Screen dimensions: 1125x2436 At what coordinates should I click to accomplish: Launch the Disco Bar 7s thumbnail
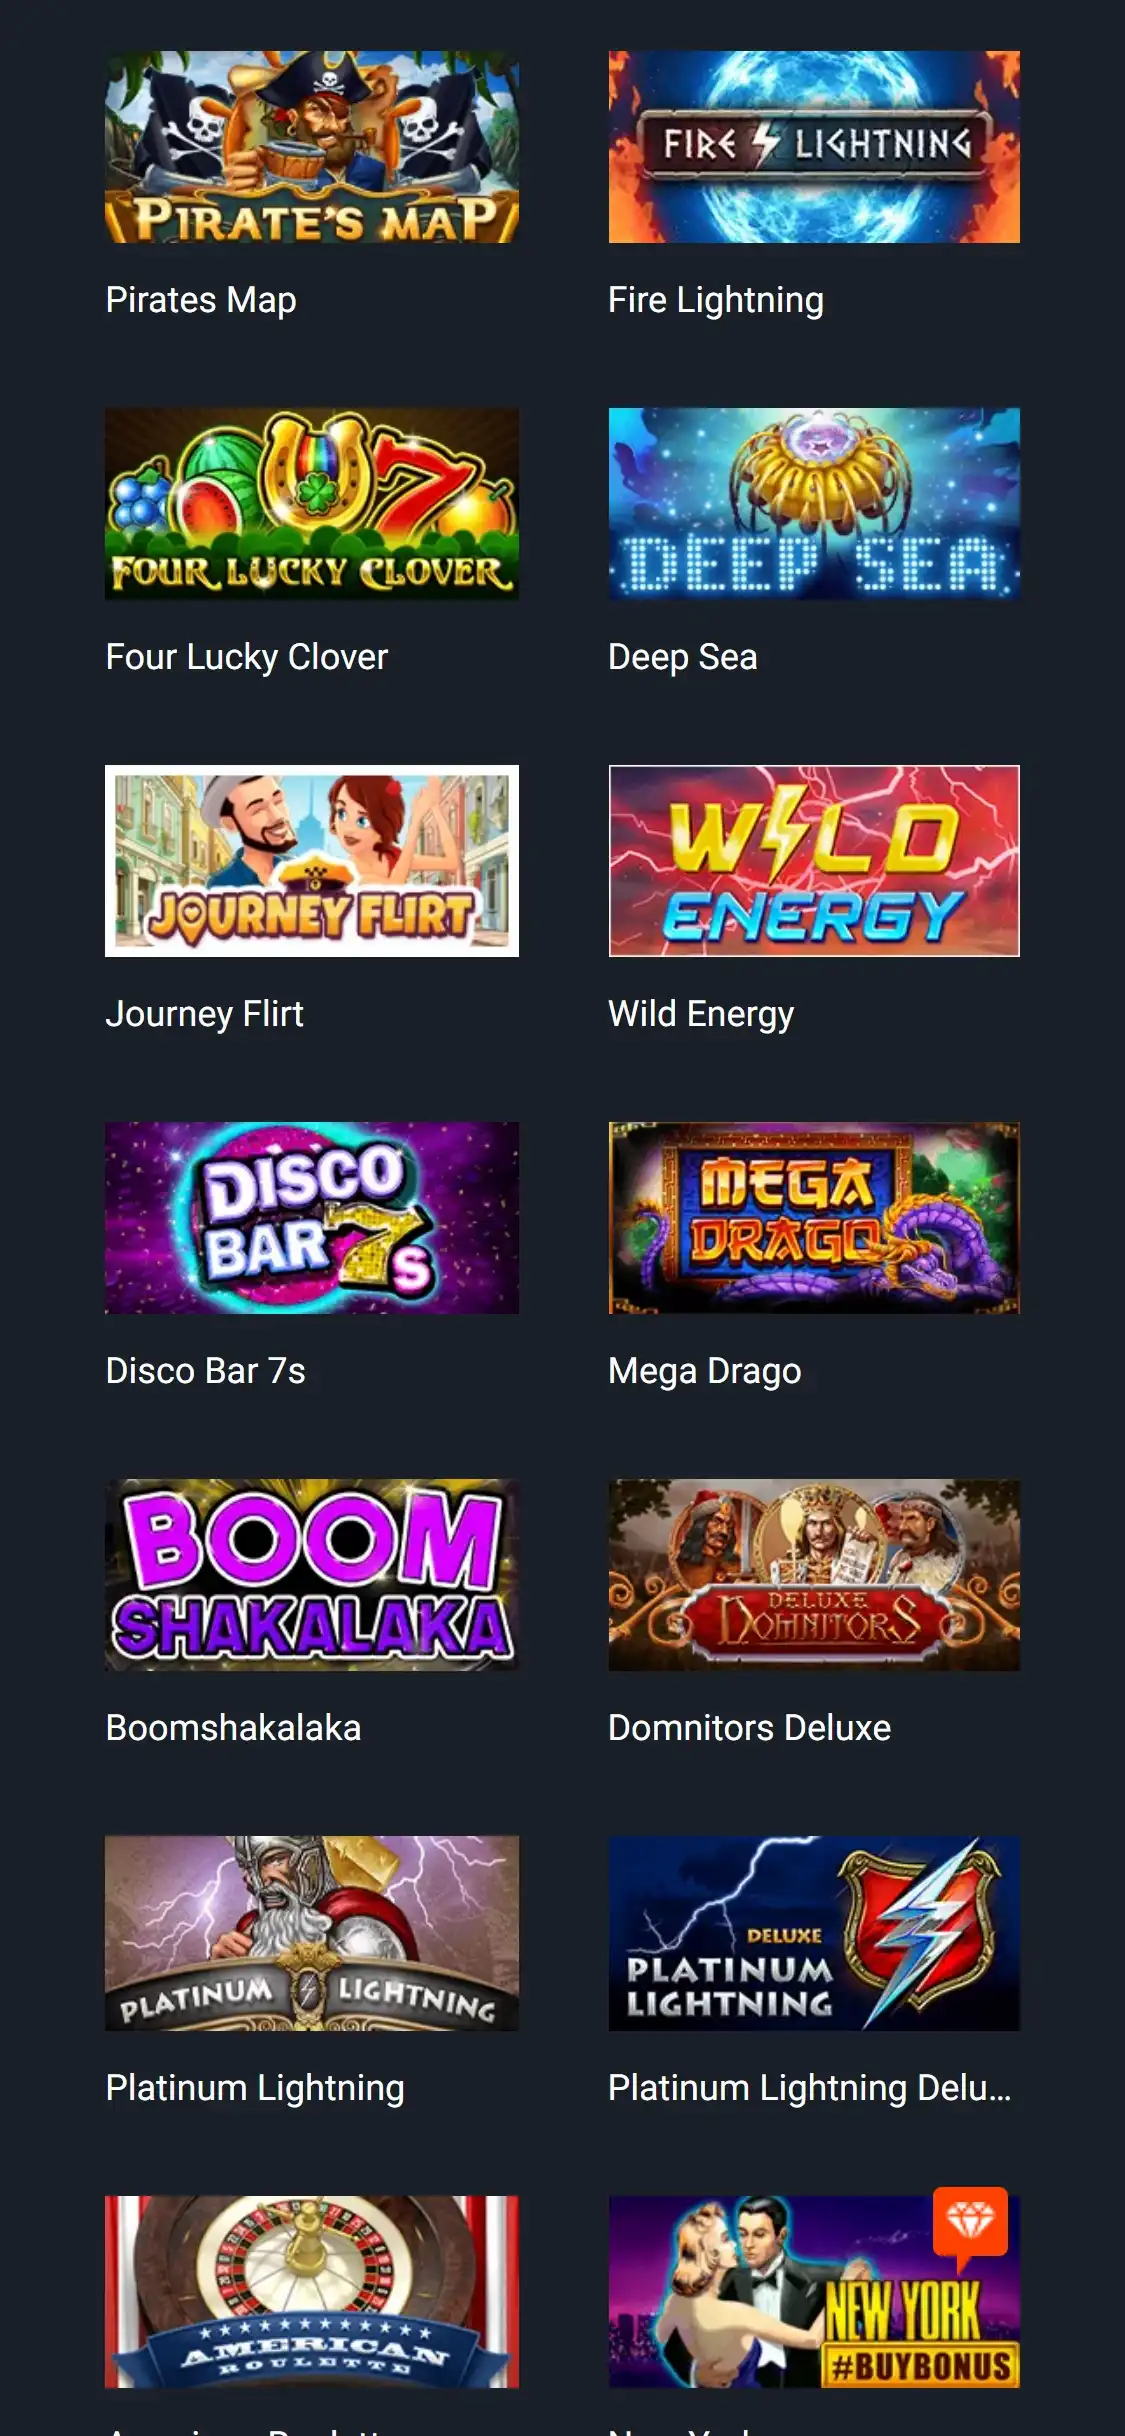point(312,1218)
